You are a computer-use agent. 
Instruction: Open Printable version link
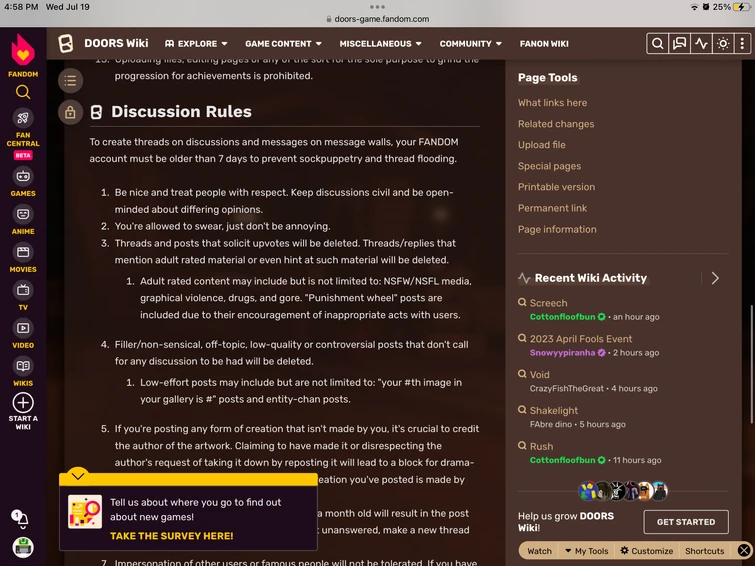556,187
